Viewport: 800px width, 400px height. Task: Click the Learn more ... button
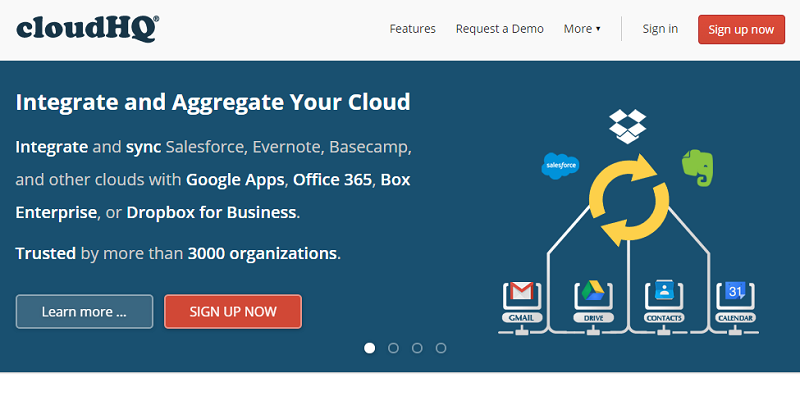(84, 311)
